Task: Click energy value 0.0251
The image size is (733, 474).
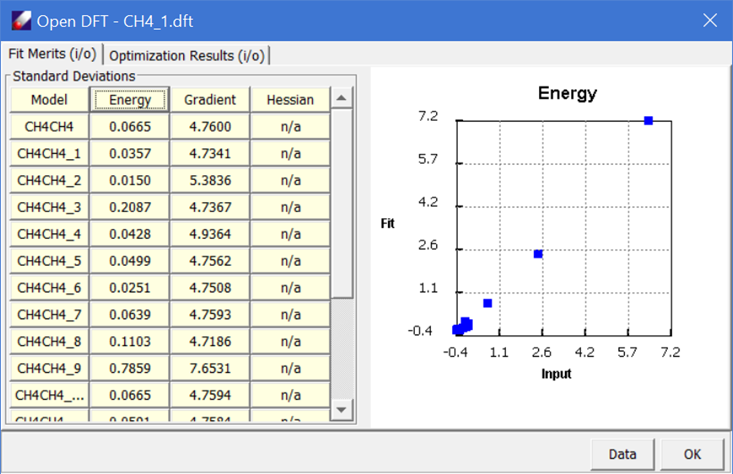Action: (x=129, y=288)
